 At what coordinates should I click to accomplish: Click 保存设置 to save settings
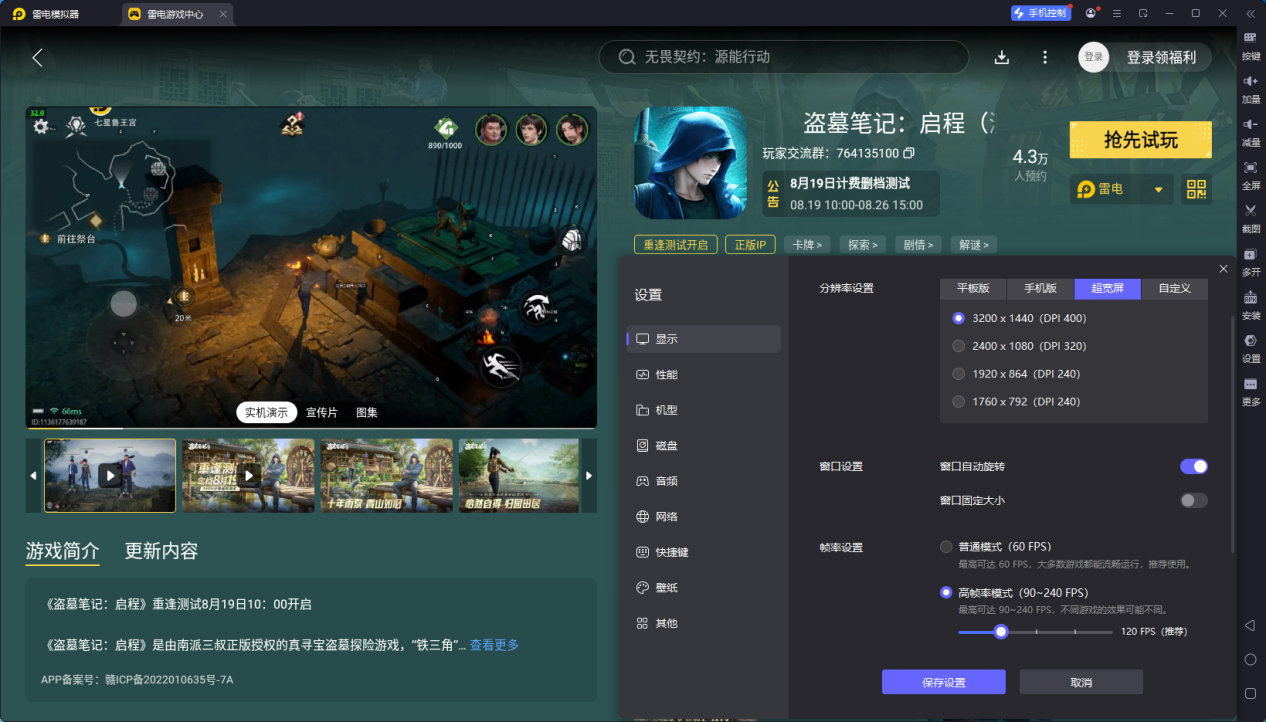coord(943,682)
